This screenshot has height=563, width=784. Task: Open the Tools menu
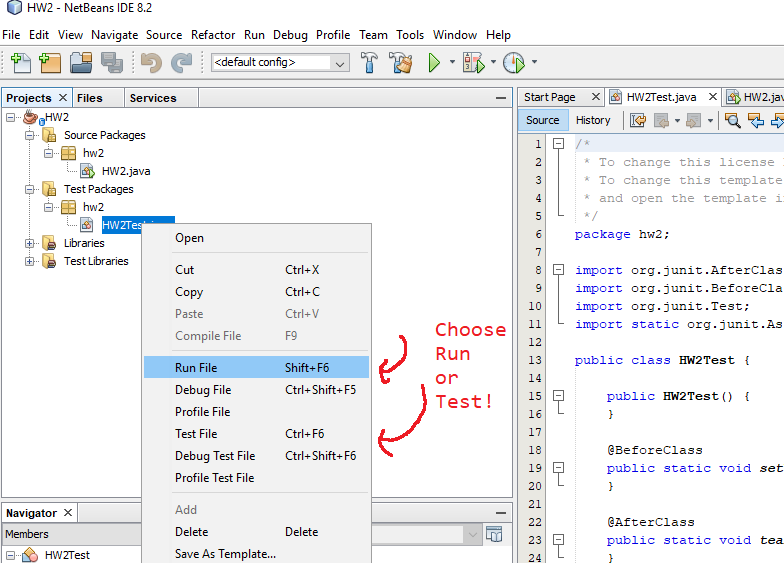[x=410, y=35]
